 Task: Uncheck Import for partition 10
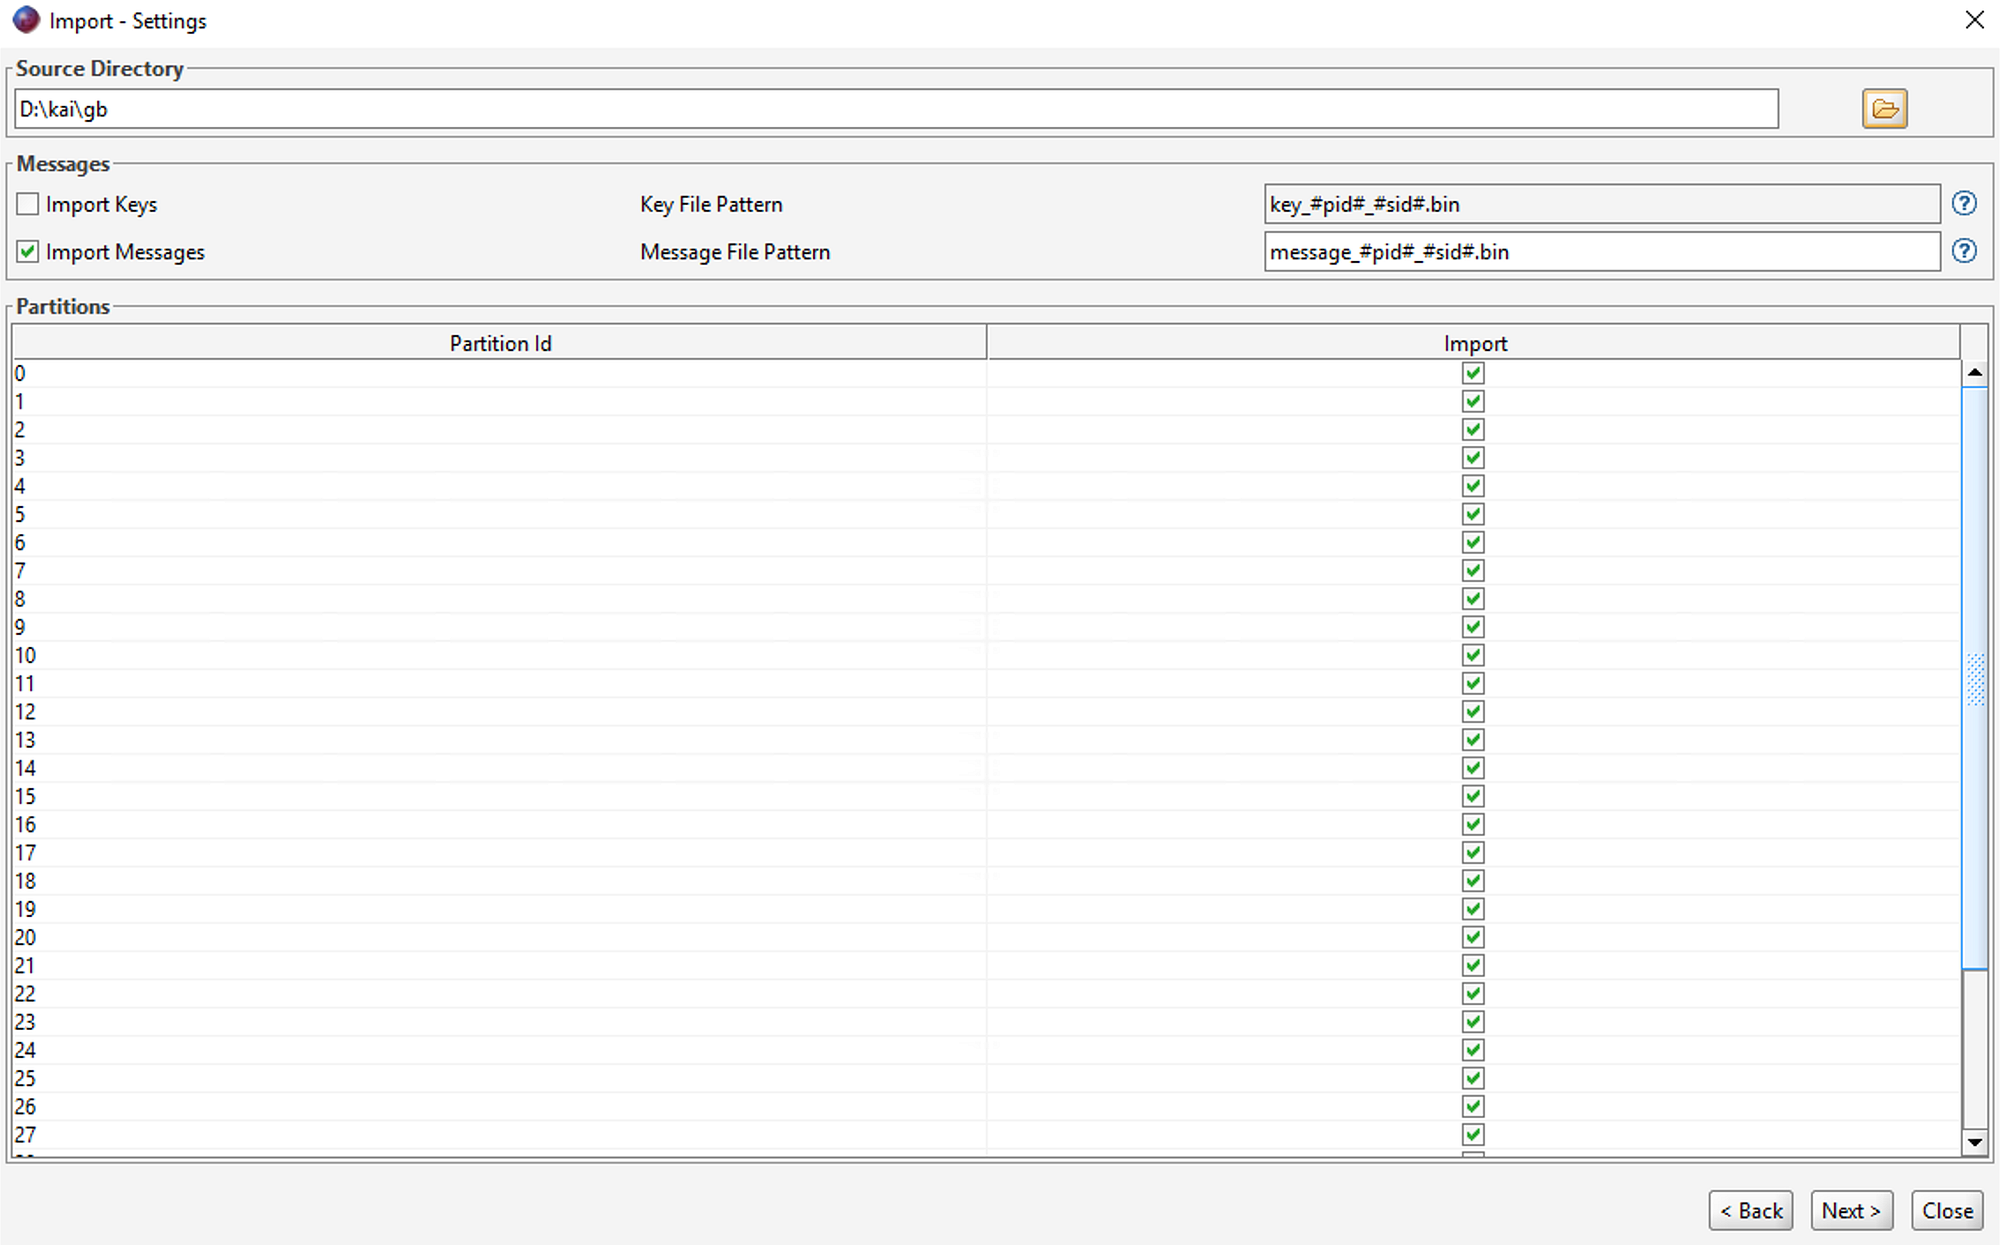click(x=1473, y=655)
